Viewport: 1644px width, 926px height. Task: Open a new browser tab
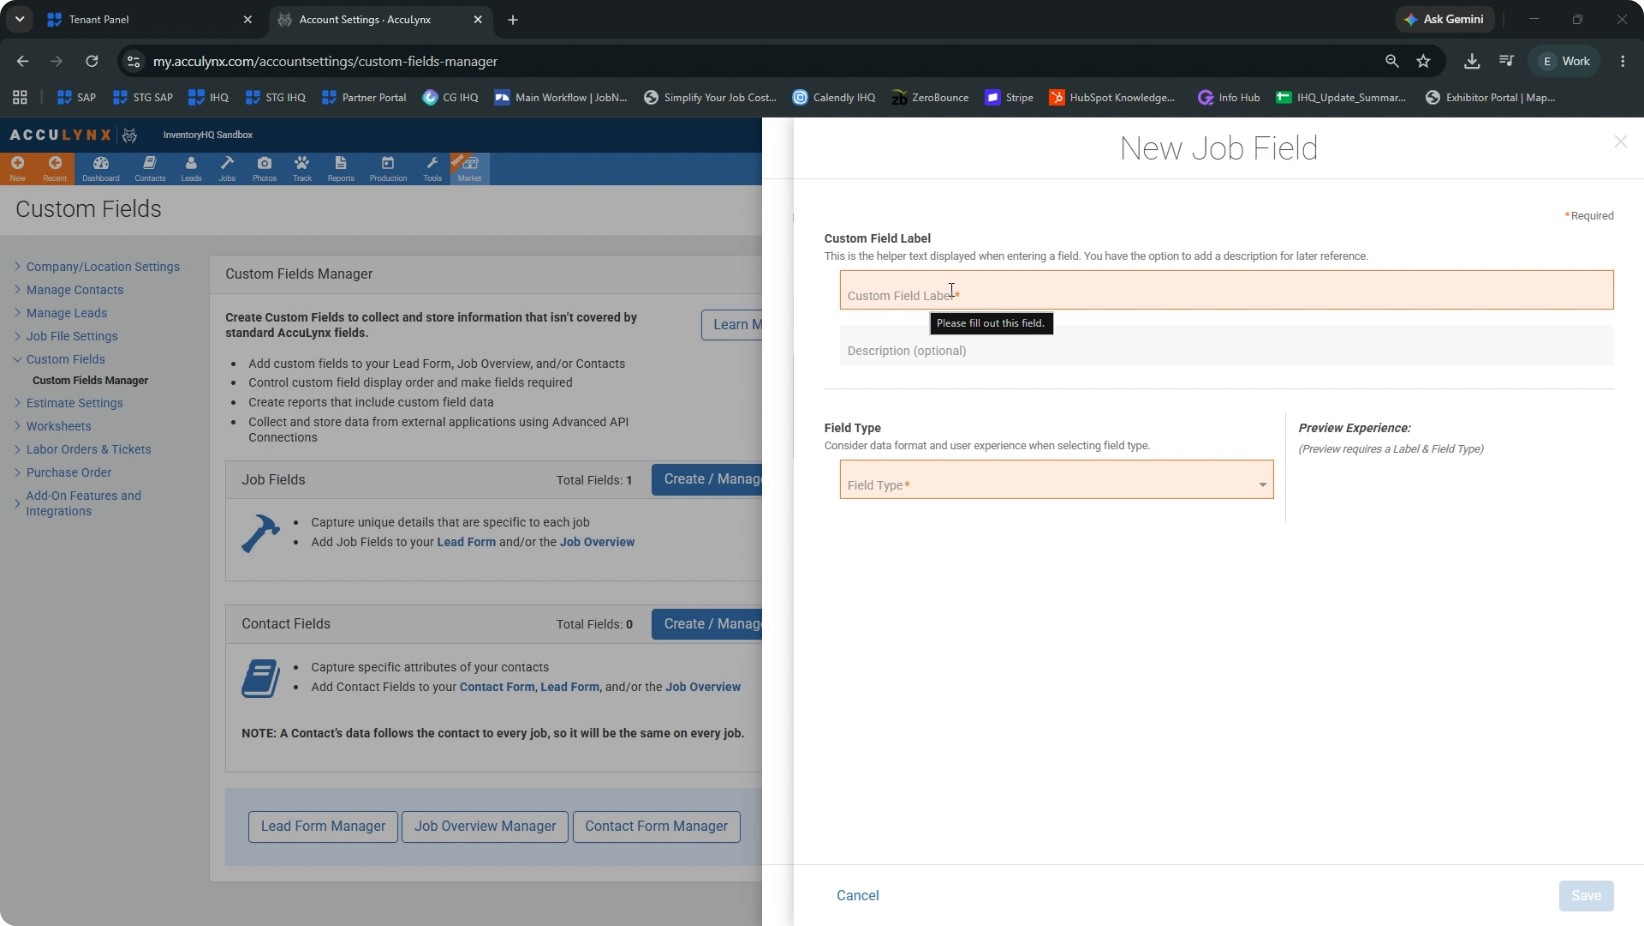pyautogui.click(x=513, y=19)
